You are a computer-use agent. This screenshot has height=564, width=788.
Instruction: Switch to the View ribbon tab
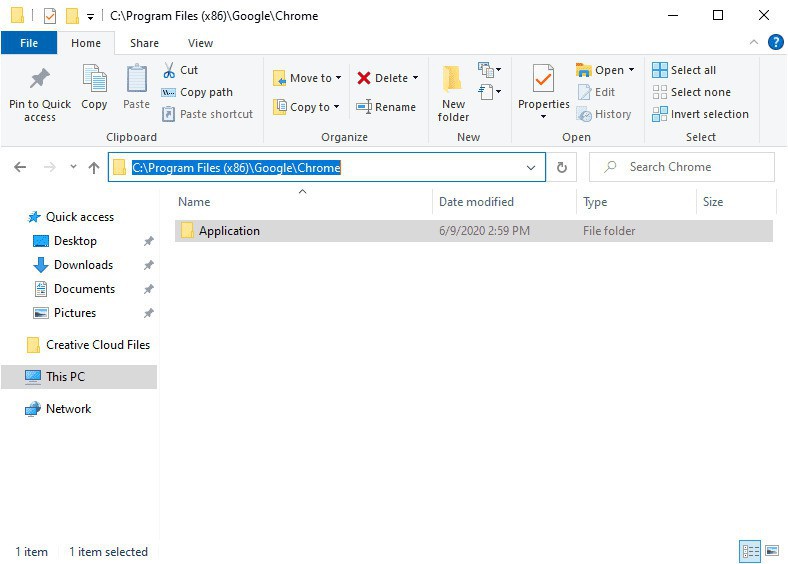[200, 43]
